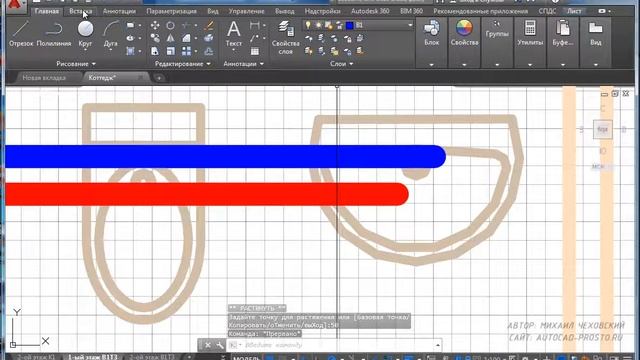The image size is (640, 360).
Task: Open the Вывод ribbon tab
Action: 284,11
